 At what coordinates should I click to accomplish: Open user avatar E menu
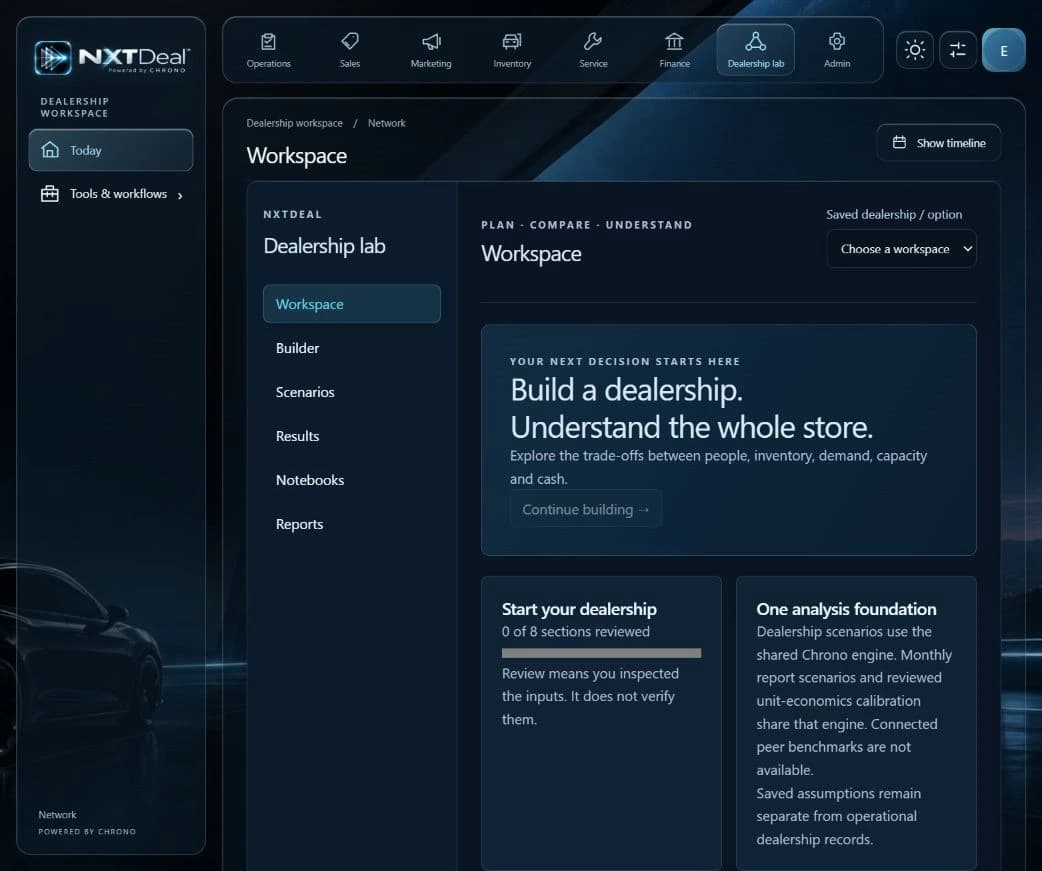[1003, 50]
